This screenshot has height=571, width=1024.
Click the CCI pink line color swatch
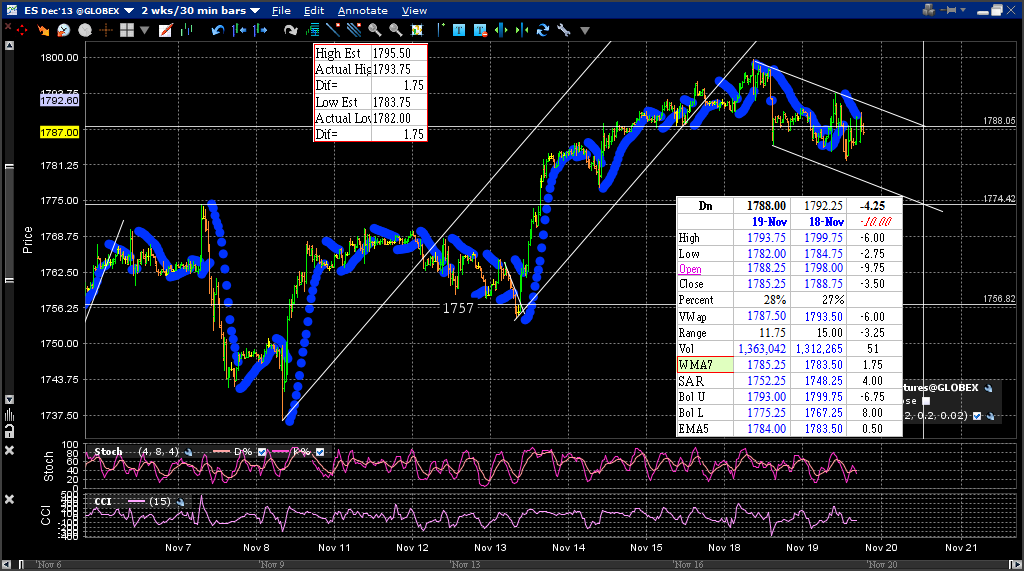tap(136, 502)
